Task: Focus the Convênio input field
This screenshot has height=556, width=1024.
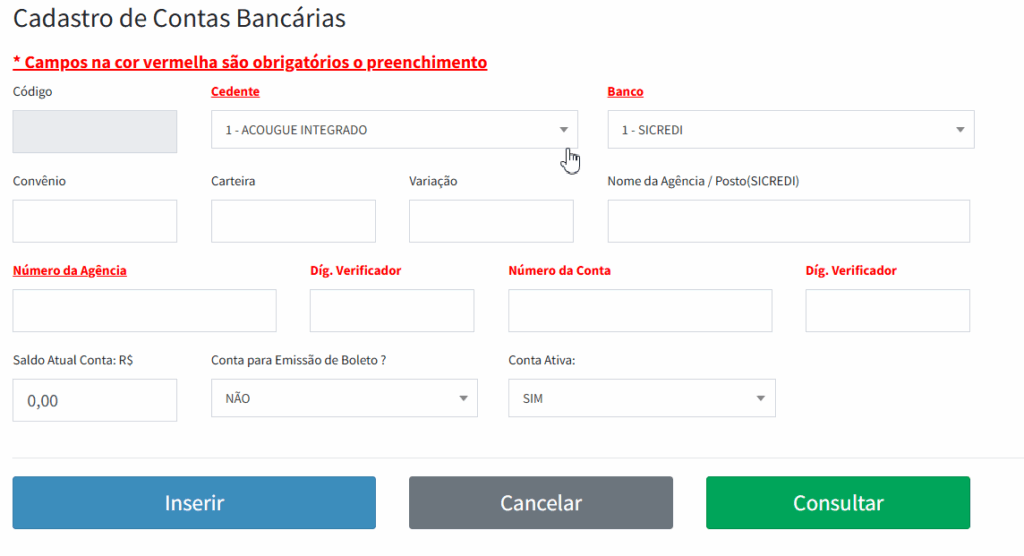Action: tap(95, 221)
